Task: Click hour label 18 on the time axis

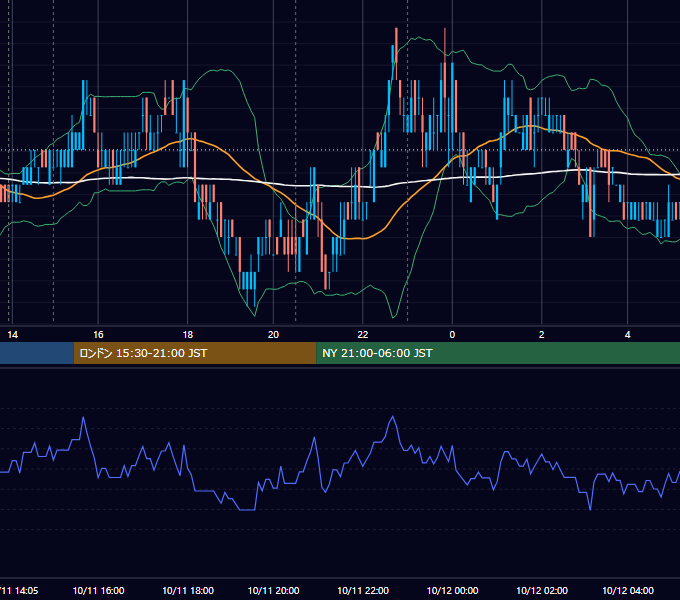Action: 187,335
